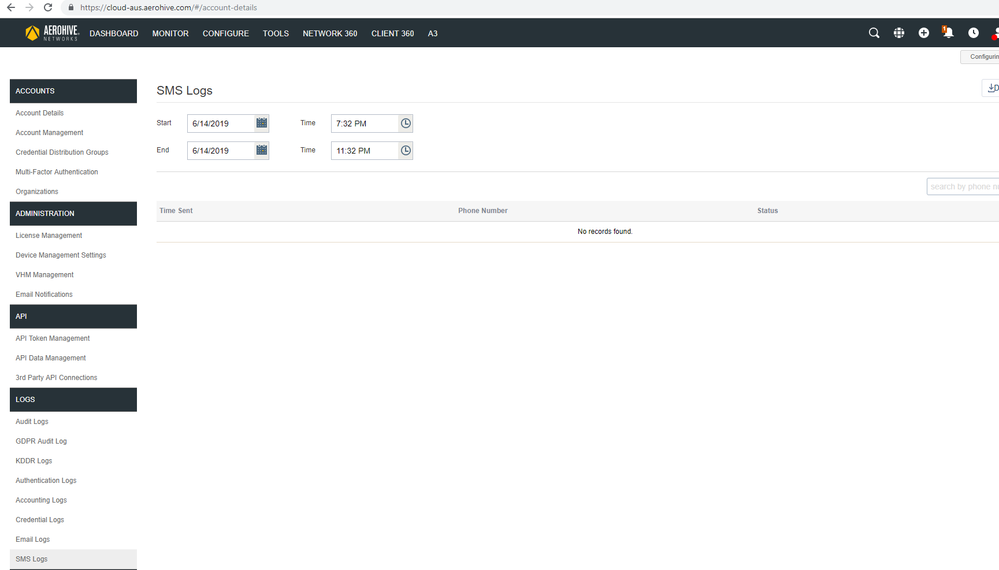Open calendar picker for Start date
Image resolution: width=999 pixels, height=570 pixels.
point(262,123)
